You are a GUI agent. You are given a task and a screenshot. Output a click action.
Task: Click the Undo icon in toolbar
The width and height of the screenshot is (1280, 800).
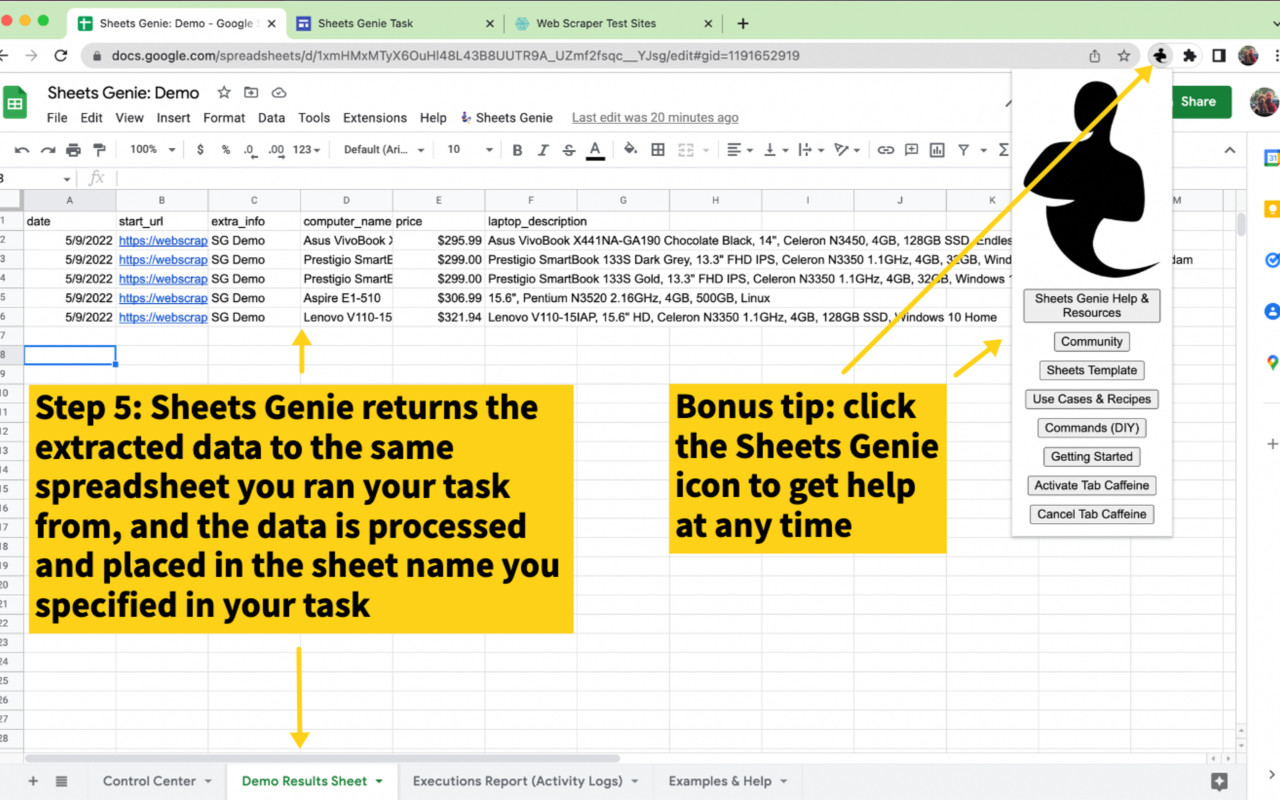pyautogui.click(x=22, y=150)
